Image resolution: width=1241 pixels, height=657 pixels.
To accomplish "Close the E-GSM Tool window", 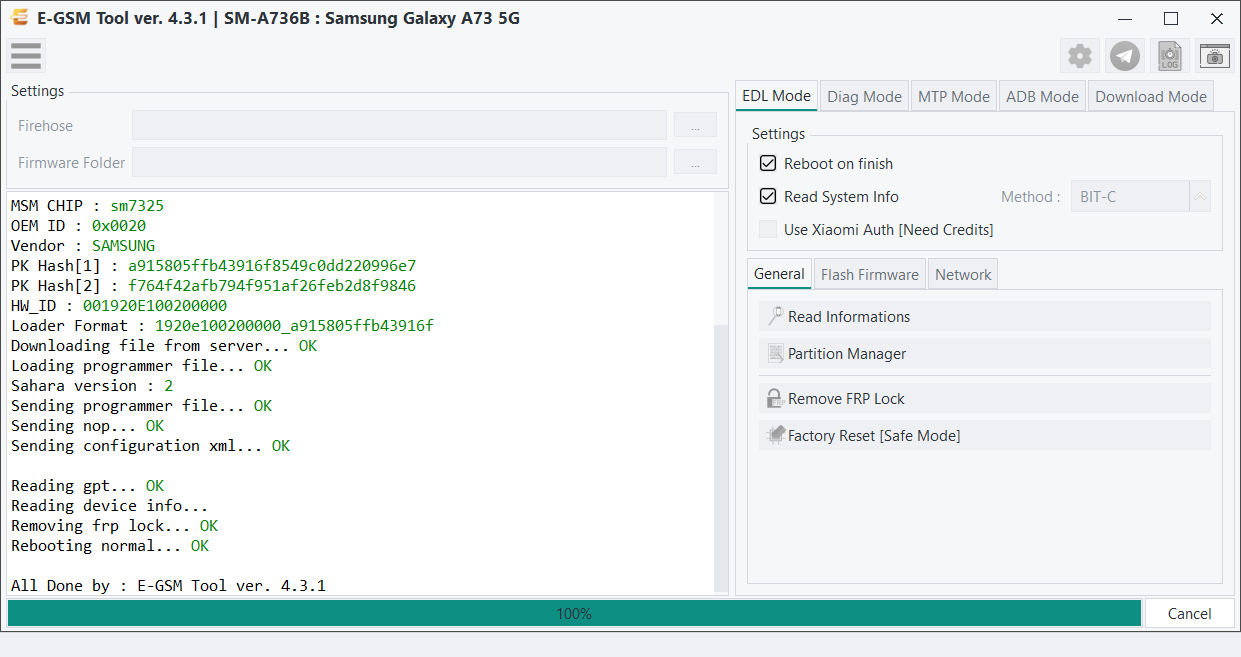I will (x=1217, y=18).
